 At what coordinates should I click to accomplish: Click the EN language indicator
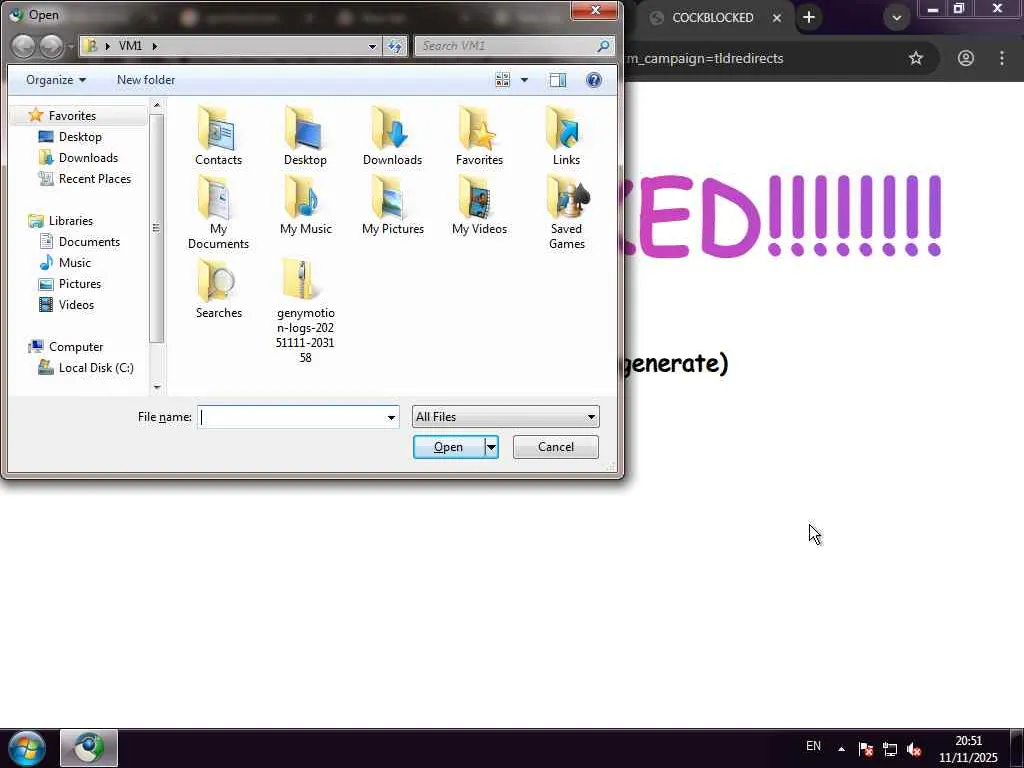(x=813, y=746)
